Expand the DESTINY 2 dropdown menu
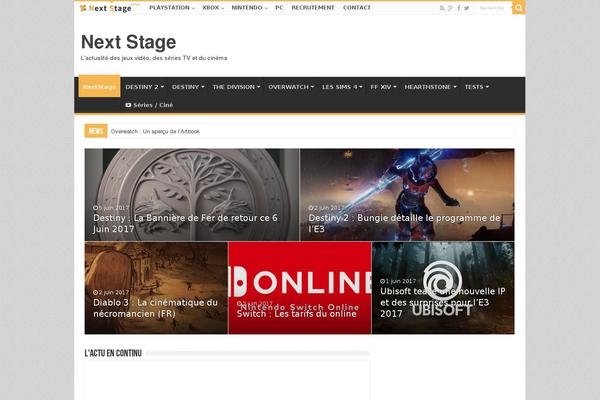This screenshot has height=400, width=600. (145, 87)
